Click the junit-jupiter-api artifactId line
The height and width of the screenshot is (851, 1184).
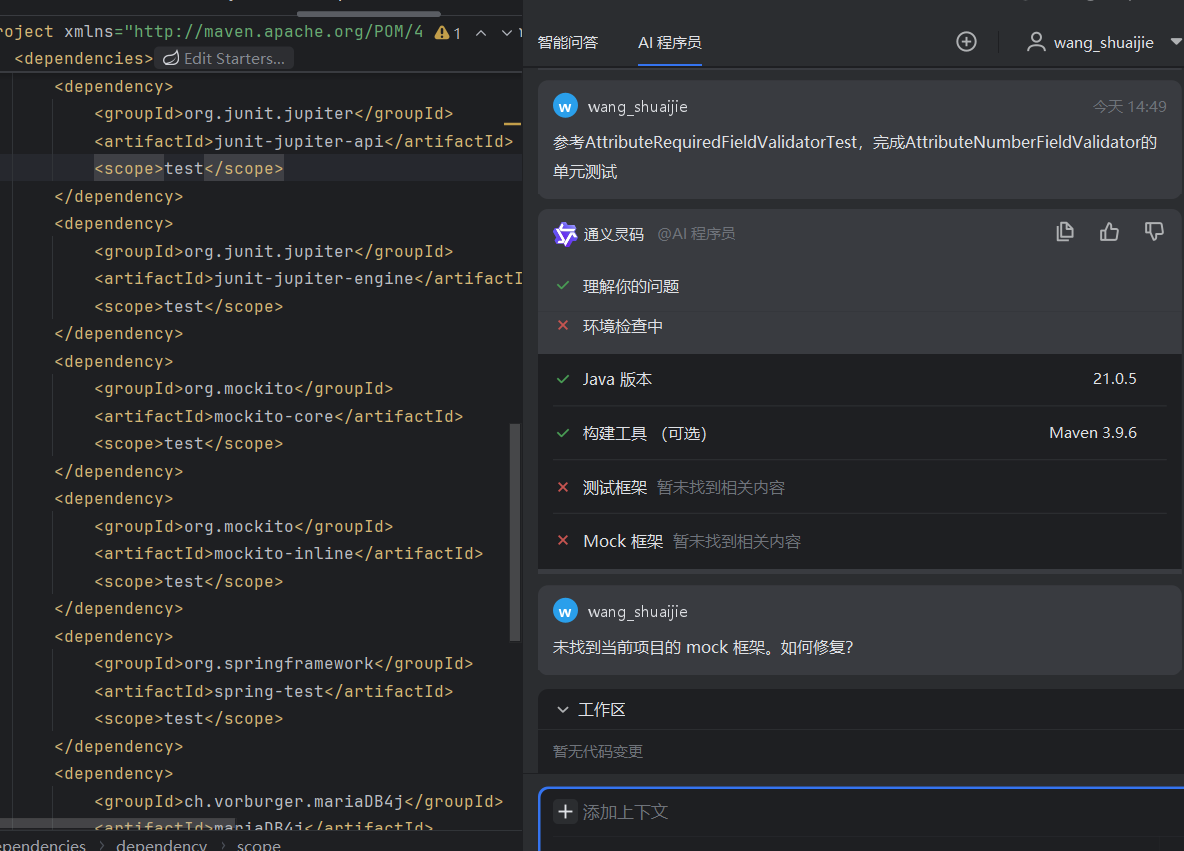tap(304, 141)
